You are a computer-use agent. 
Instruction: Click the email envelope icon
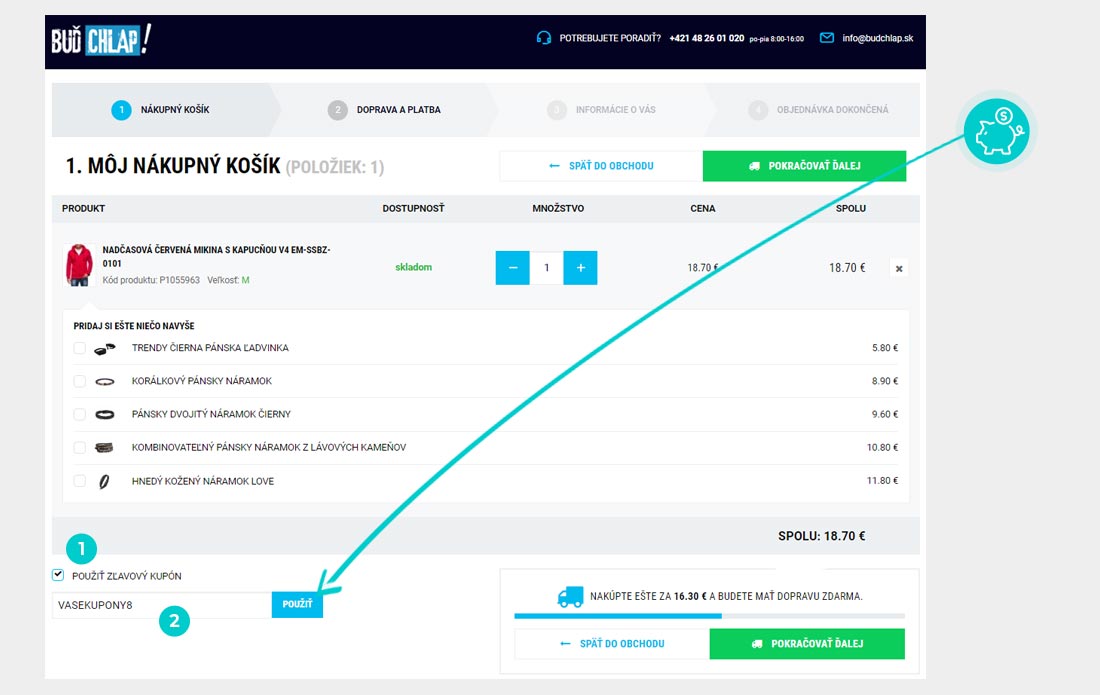826,38
